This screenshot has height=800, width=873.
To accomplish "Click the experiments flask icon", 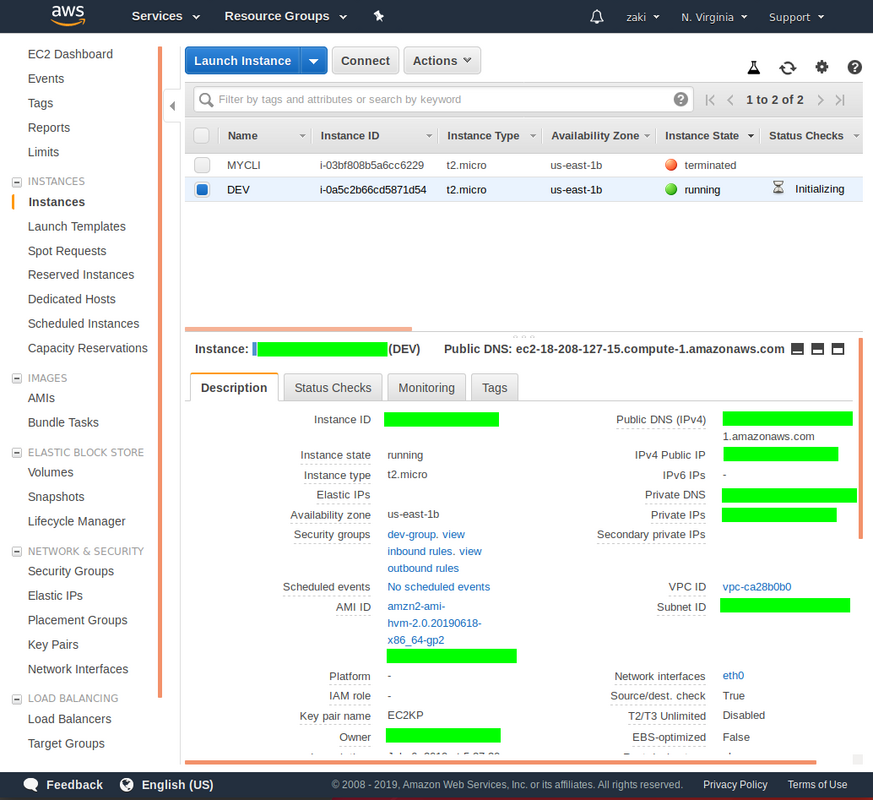I will pyautogui.click(x=753, y=68).
